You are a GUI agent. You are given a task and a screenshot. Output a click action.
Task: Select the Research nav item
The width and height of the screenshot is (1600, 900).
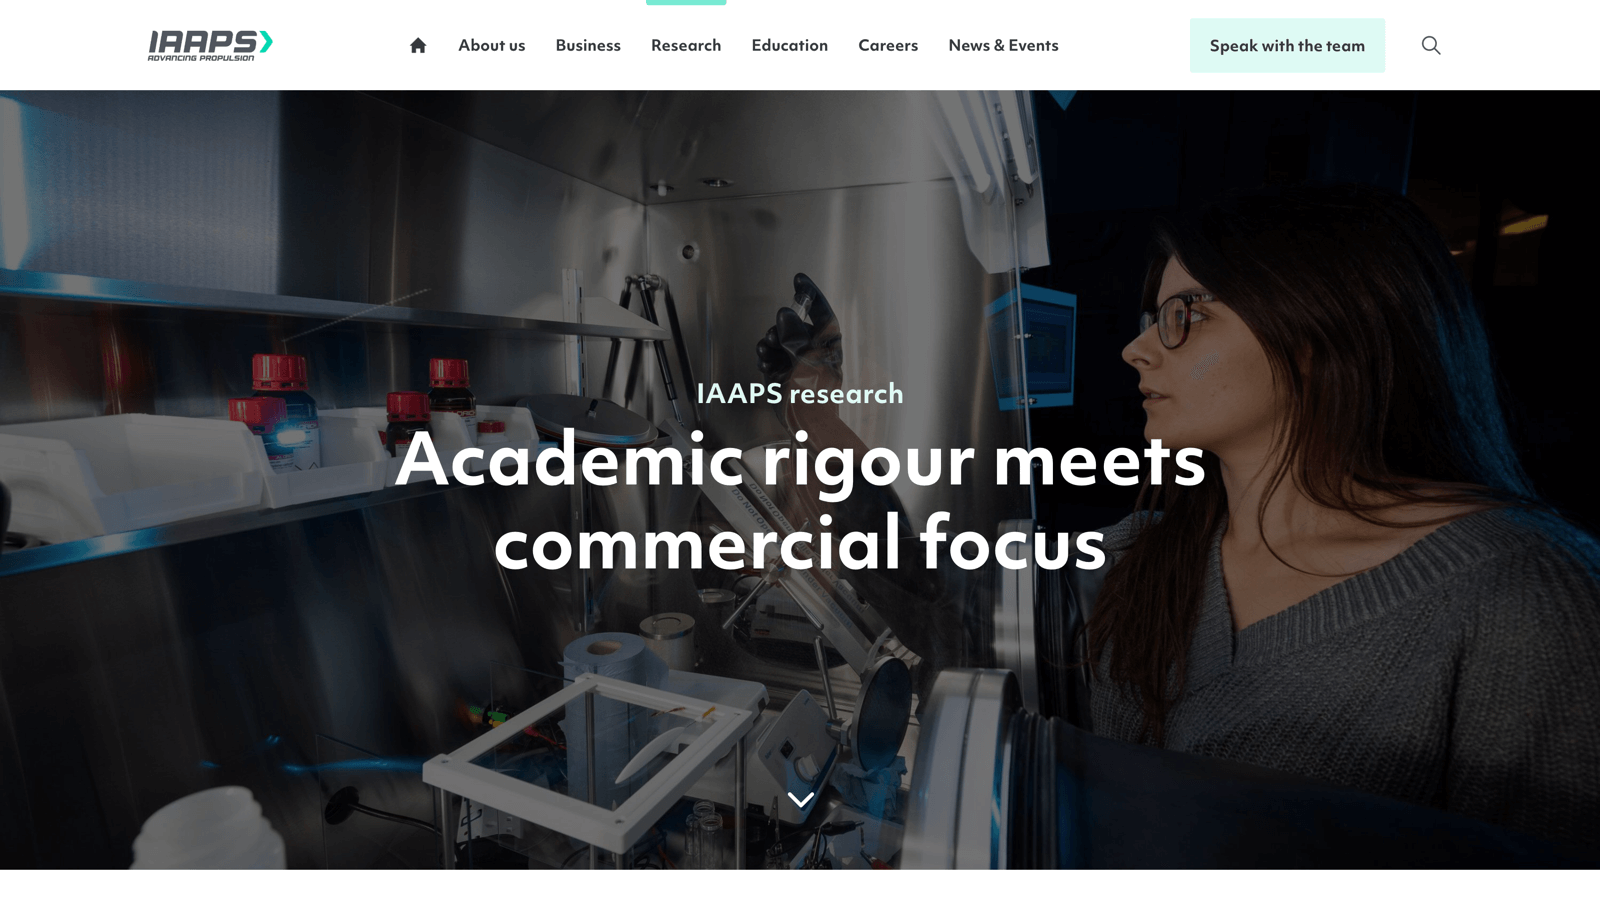pyautogui.click(x=686, y=45)
